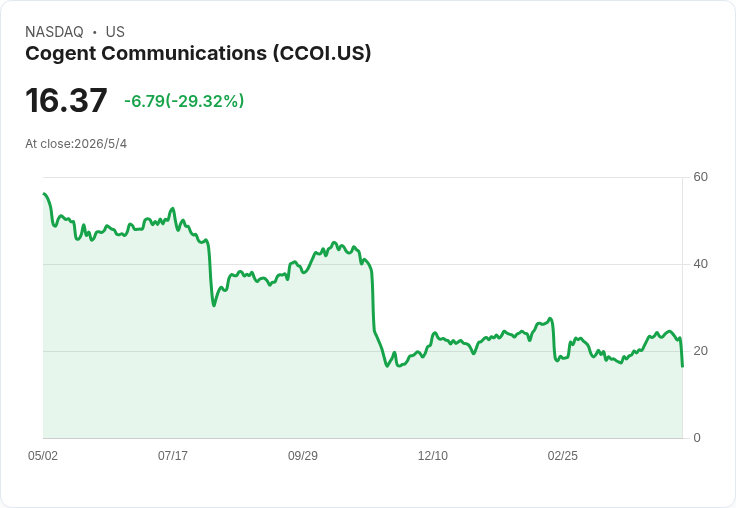Screen dimensions: 736x508
Task: Click the -6.79(-29.32%) change value
Action: (184, 101)
